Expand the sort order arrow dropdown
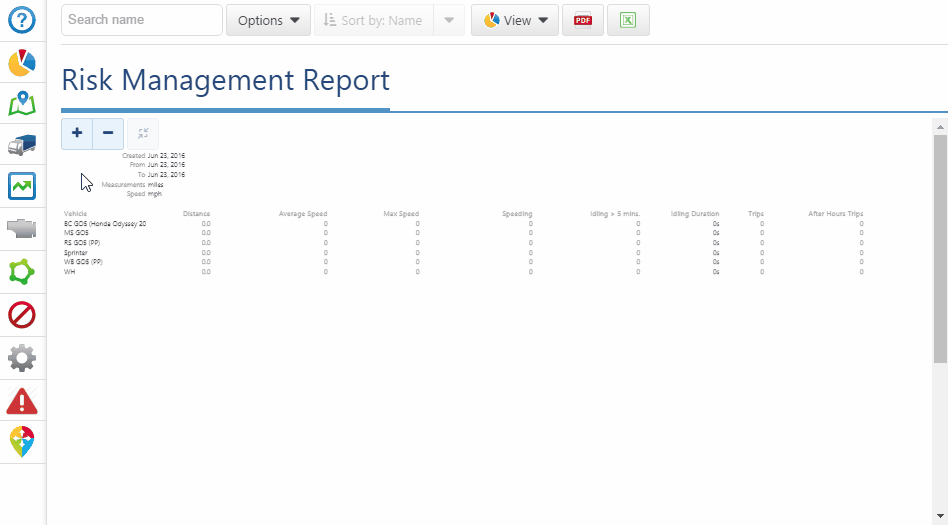The image size is (948, 525). [449, 20]
